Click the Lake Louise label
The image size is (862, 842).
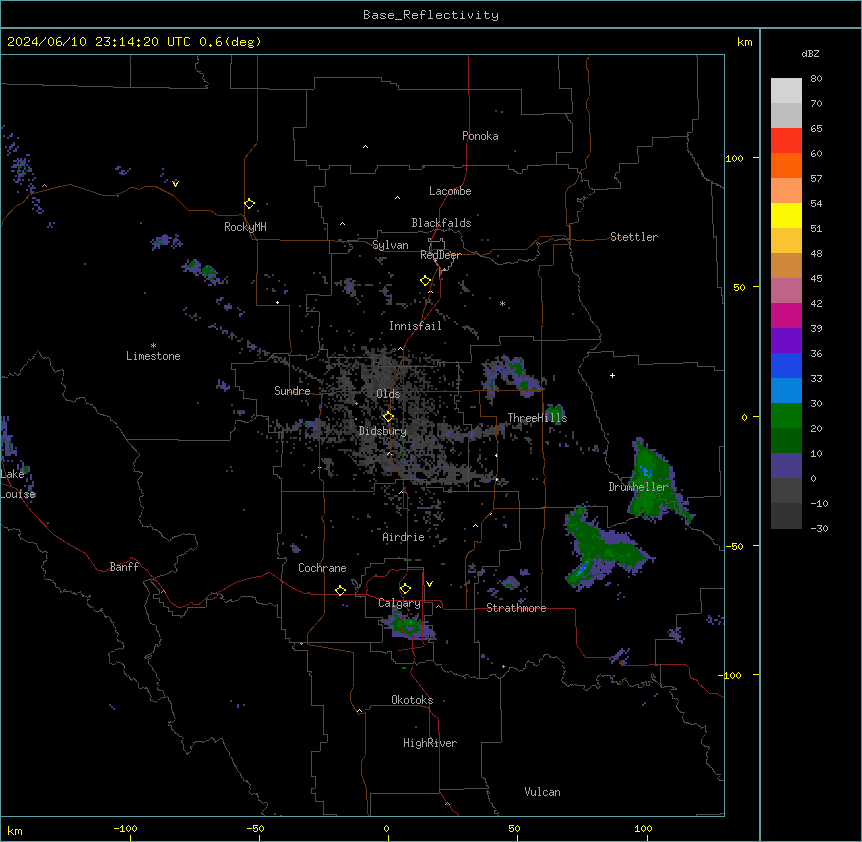coord(18,484)
